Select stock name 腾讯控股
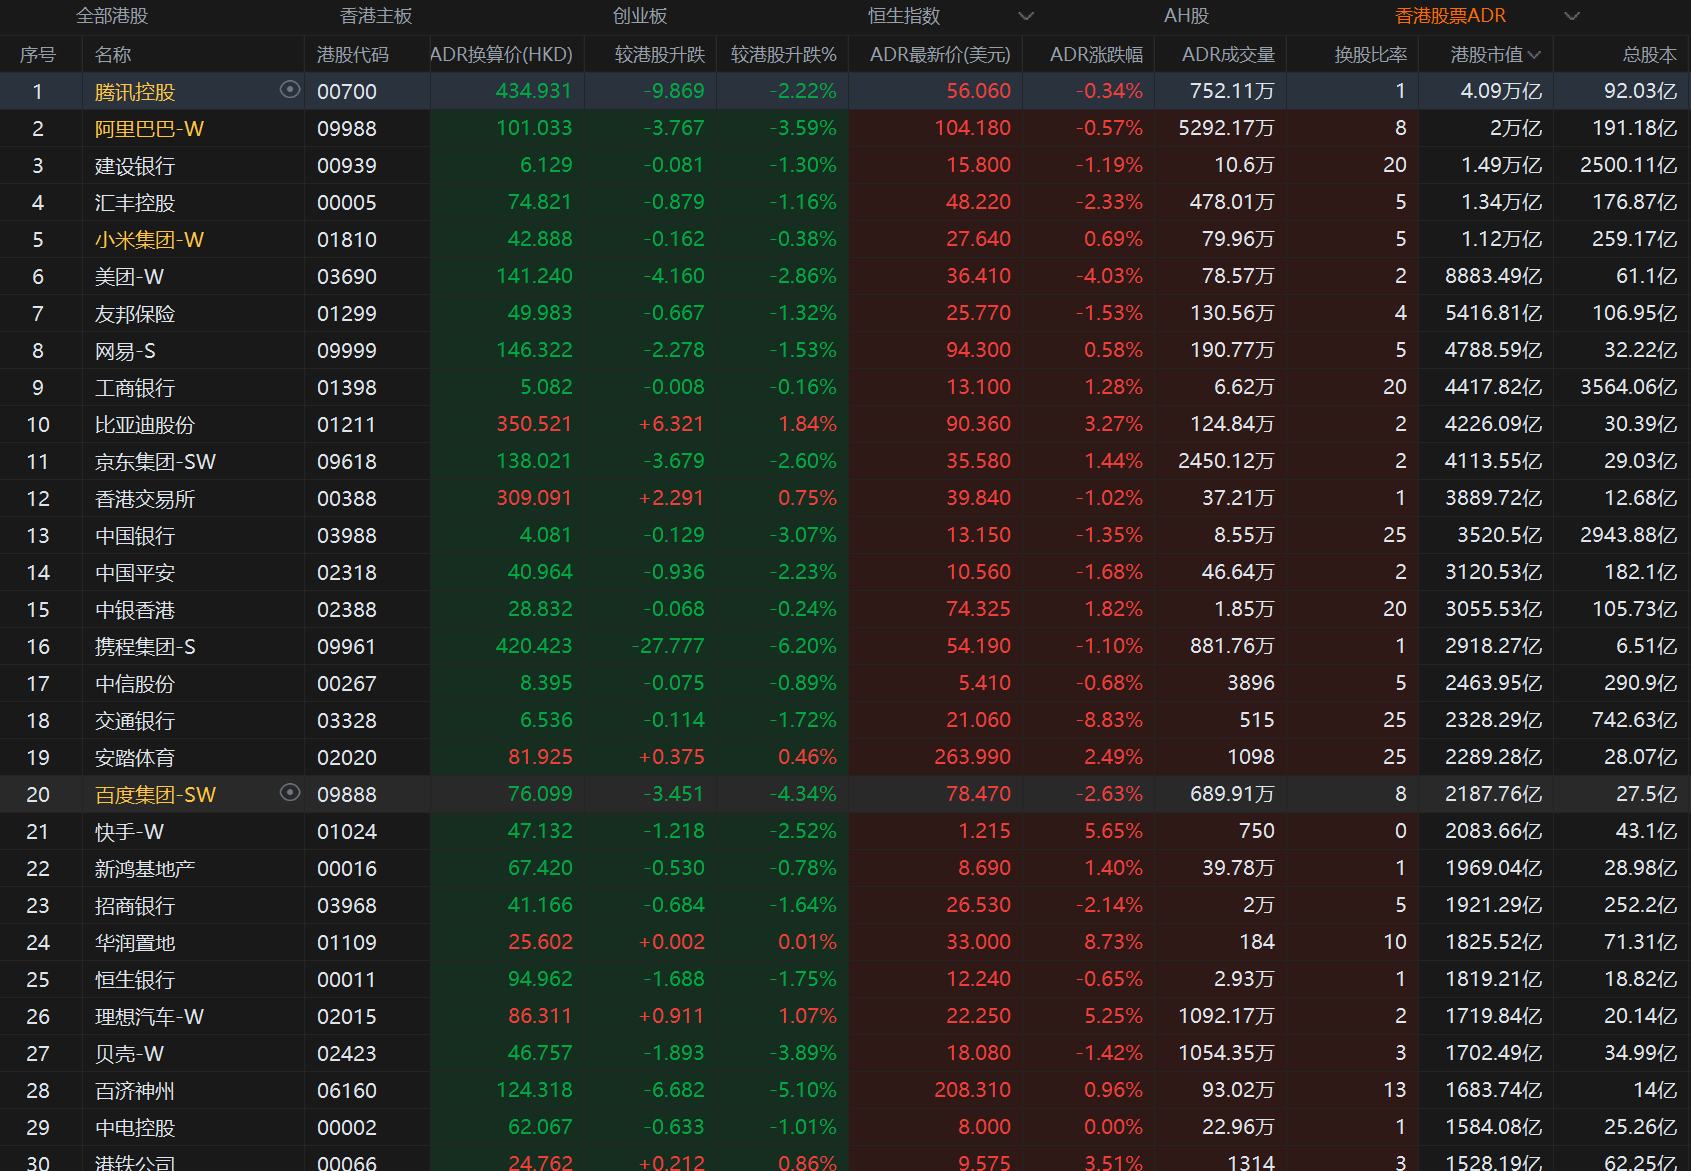The height and width of the screenshot is (1171, 1691). 135,91
